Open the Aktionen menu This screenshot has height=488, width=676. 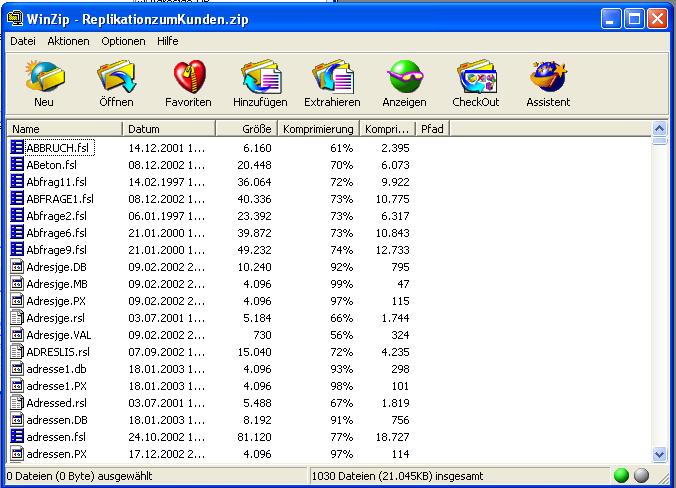(x=68, y=41)
